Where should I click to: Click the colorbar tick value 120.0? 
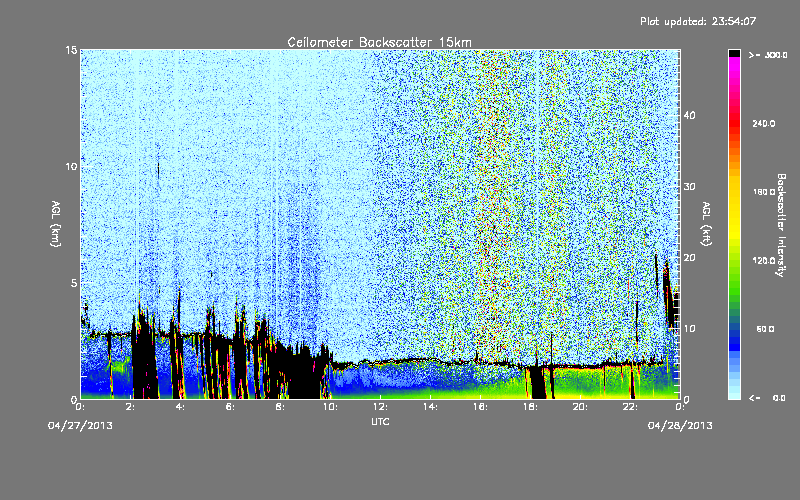764,261
